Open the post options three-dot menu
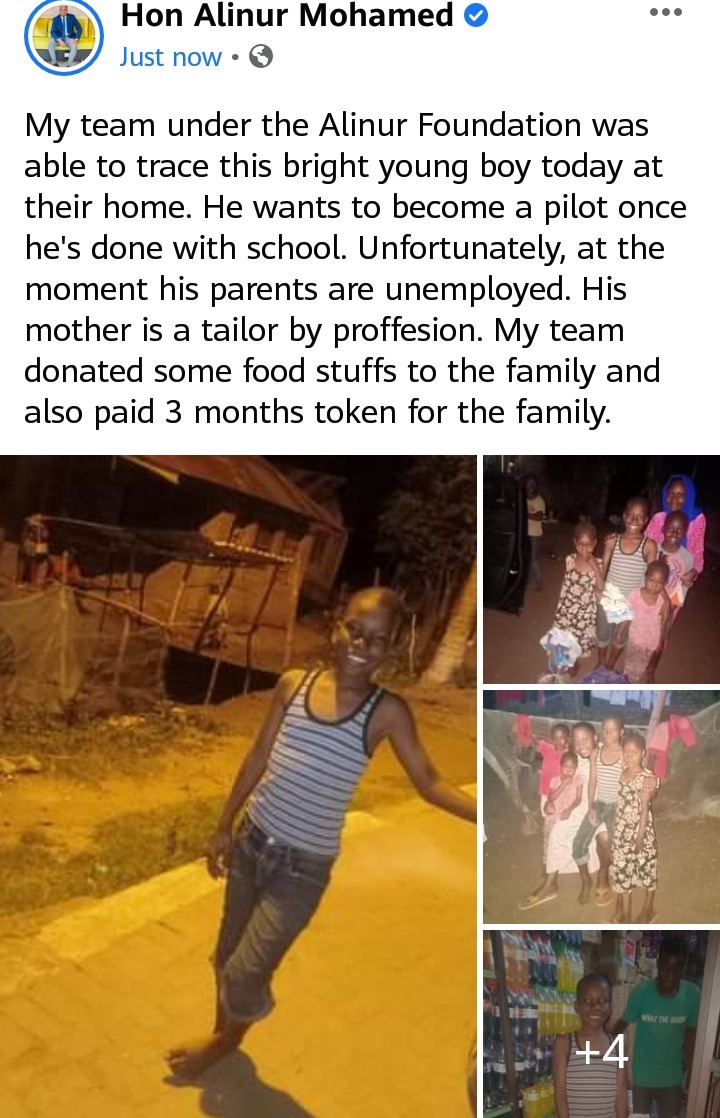This screenshot has height=1118, width=720. [x=666, y=12]
